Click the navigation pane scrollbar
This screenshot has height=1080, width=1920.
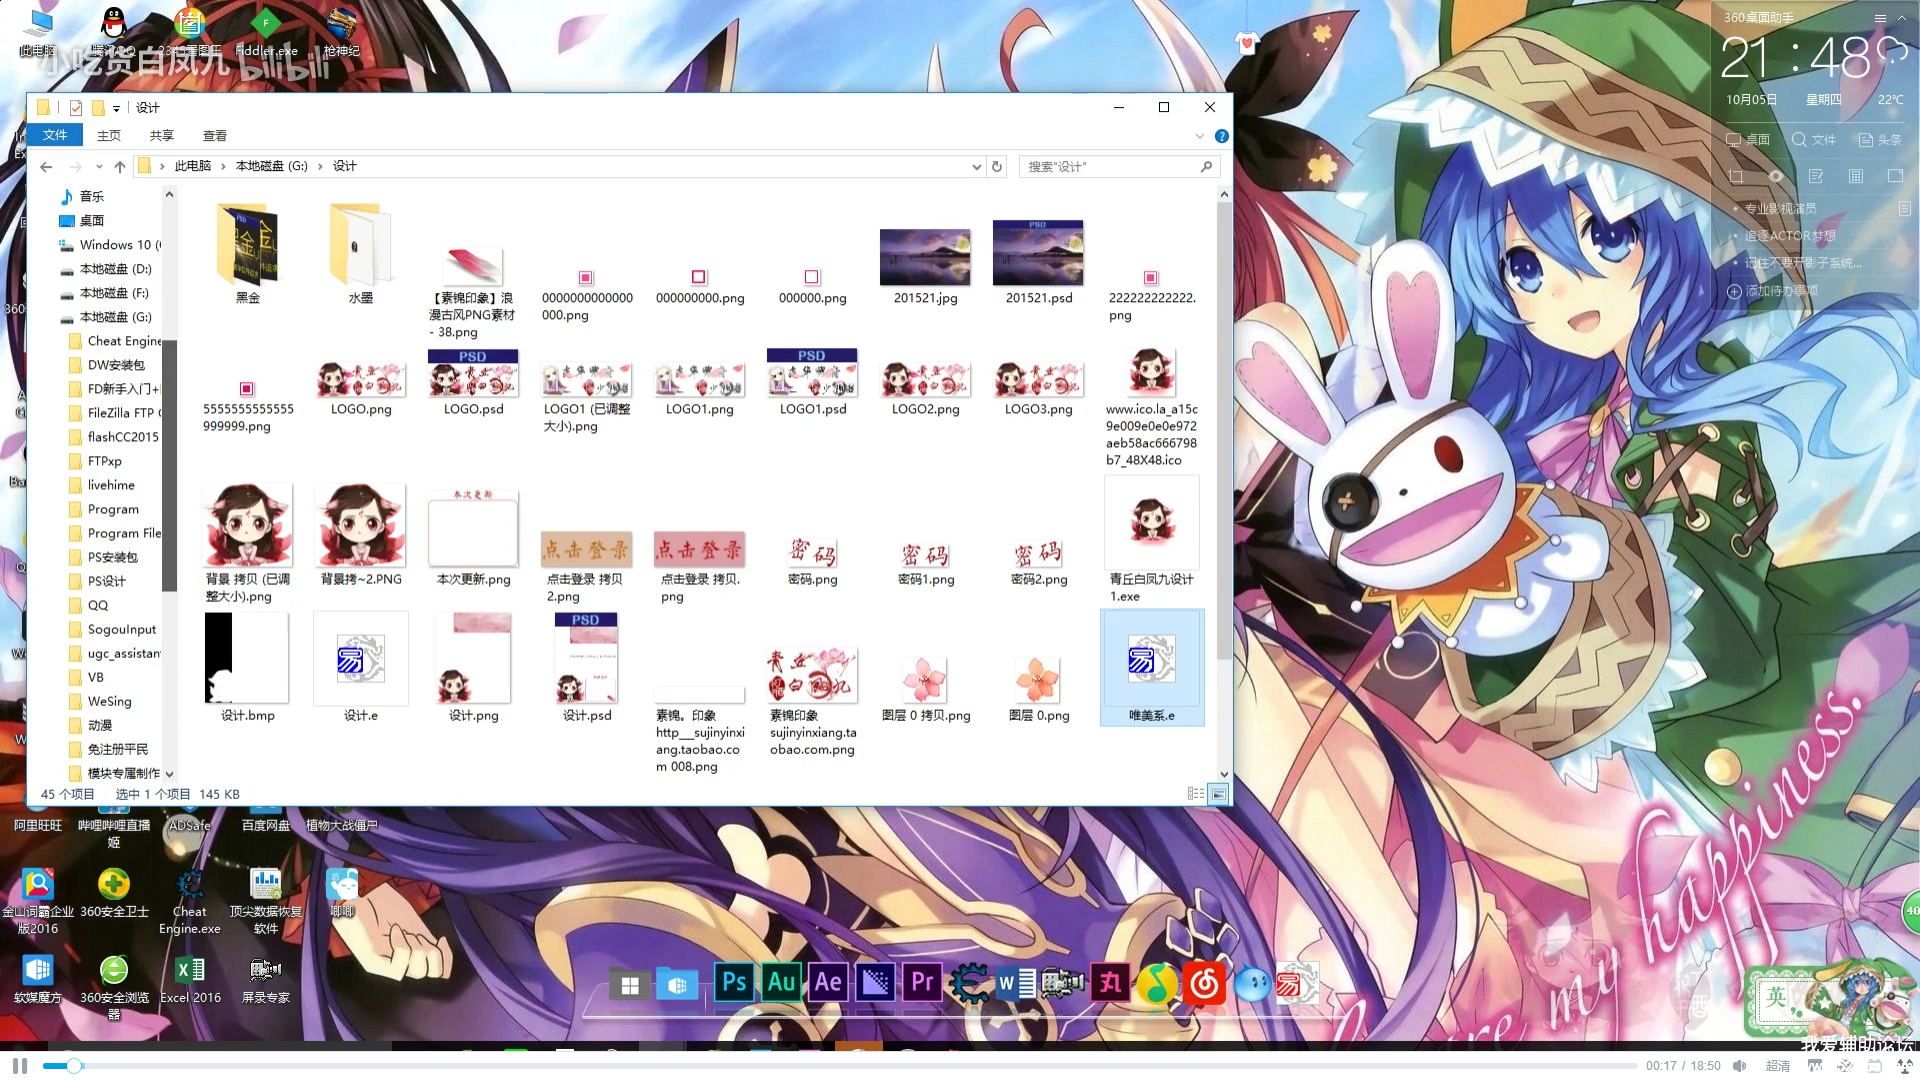(x=169, y=465)
